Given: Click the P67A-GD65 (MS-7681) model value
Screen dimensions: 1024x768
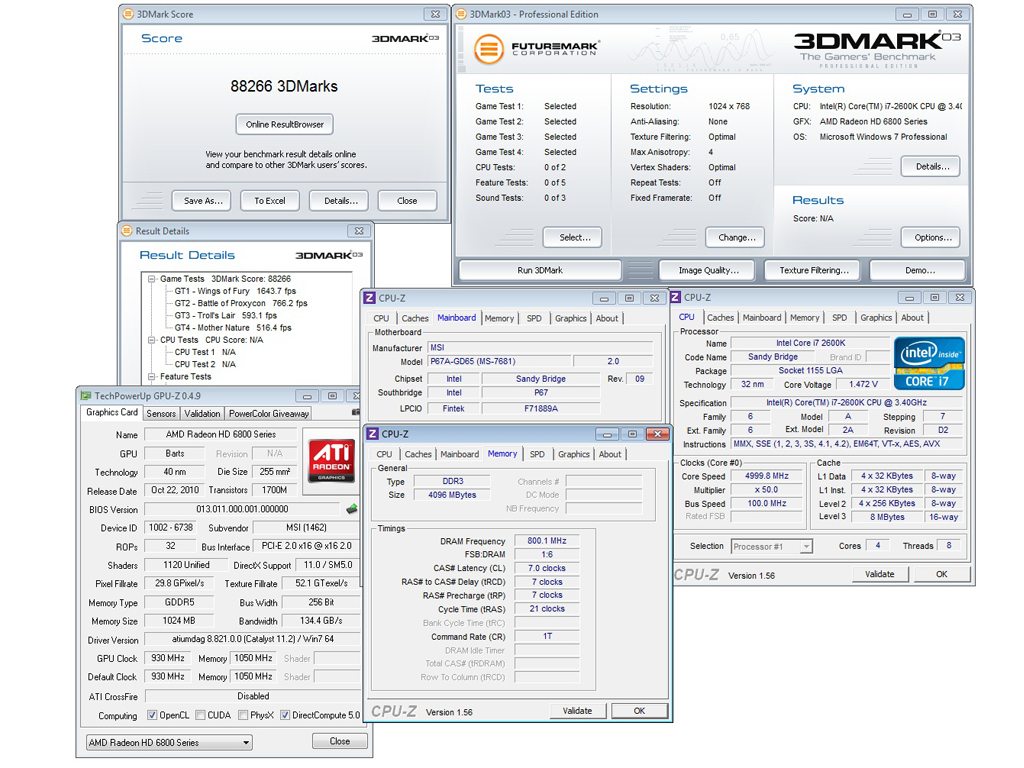Looking at the screenshot, I should (500, 361).
